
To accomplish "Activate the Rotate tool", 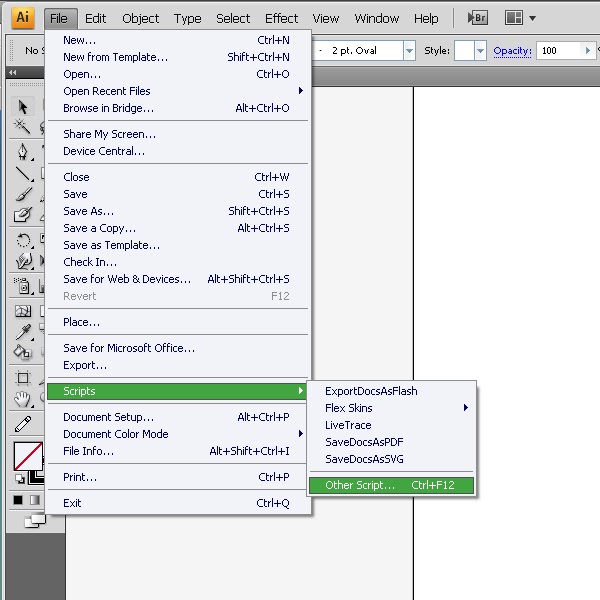I will pos(23,241).
